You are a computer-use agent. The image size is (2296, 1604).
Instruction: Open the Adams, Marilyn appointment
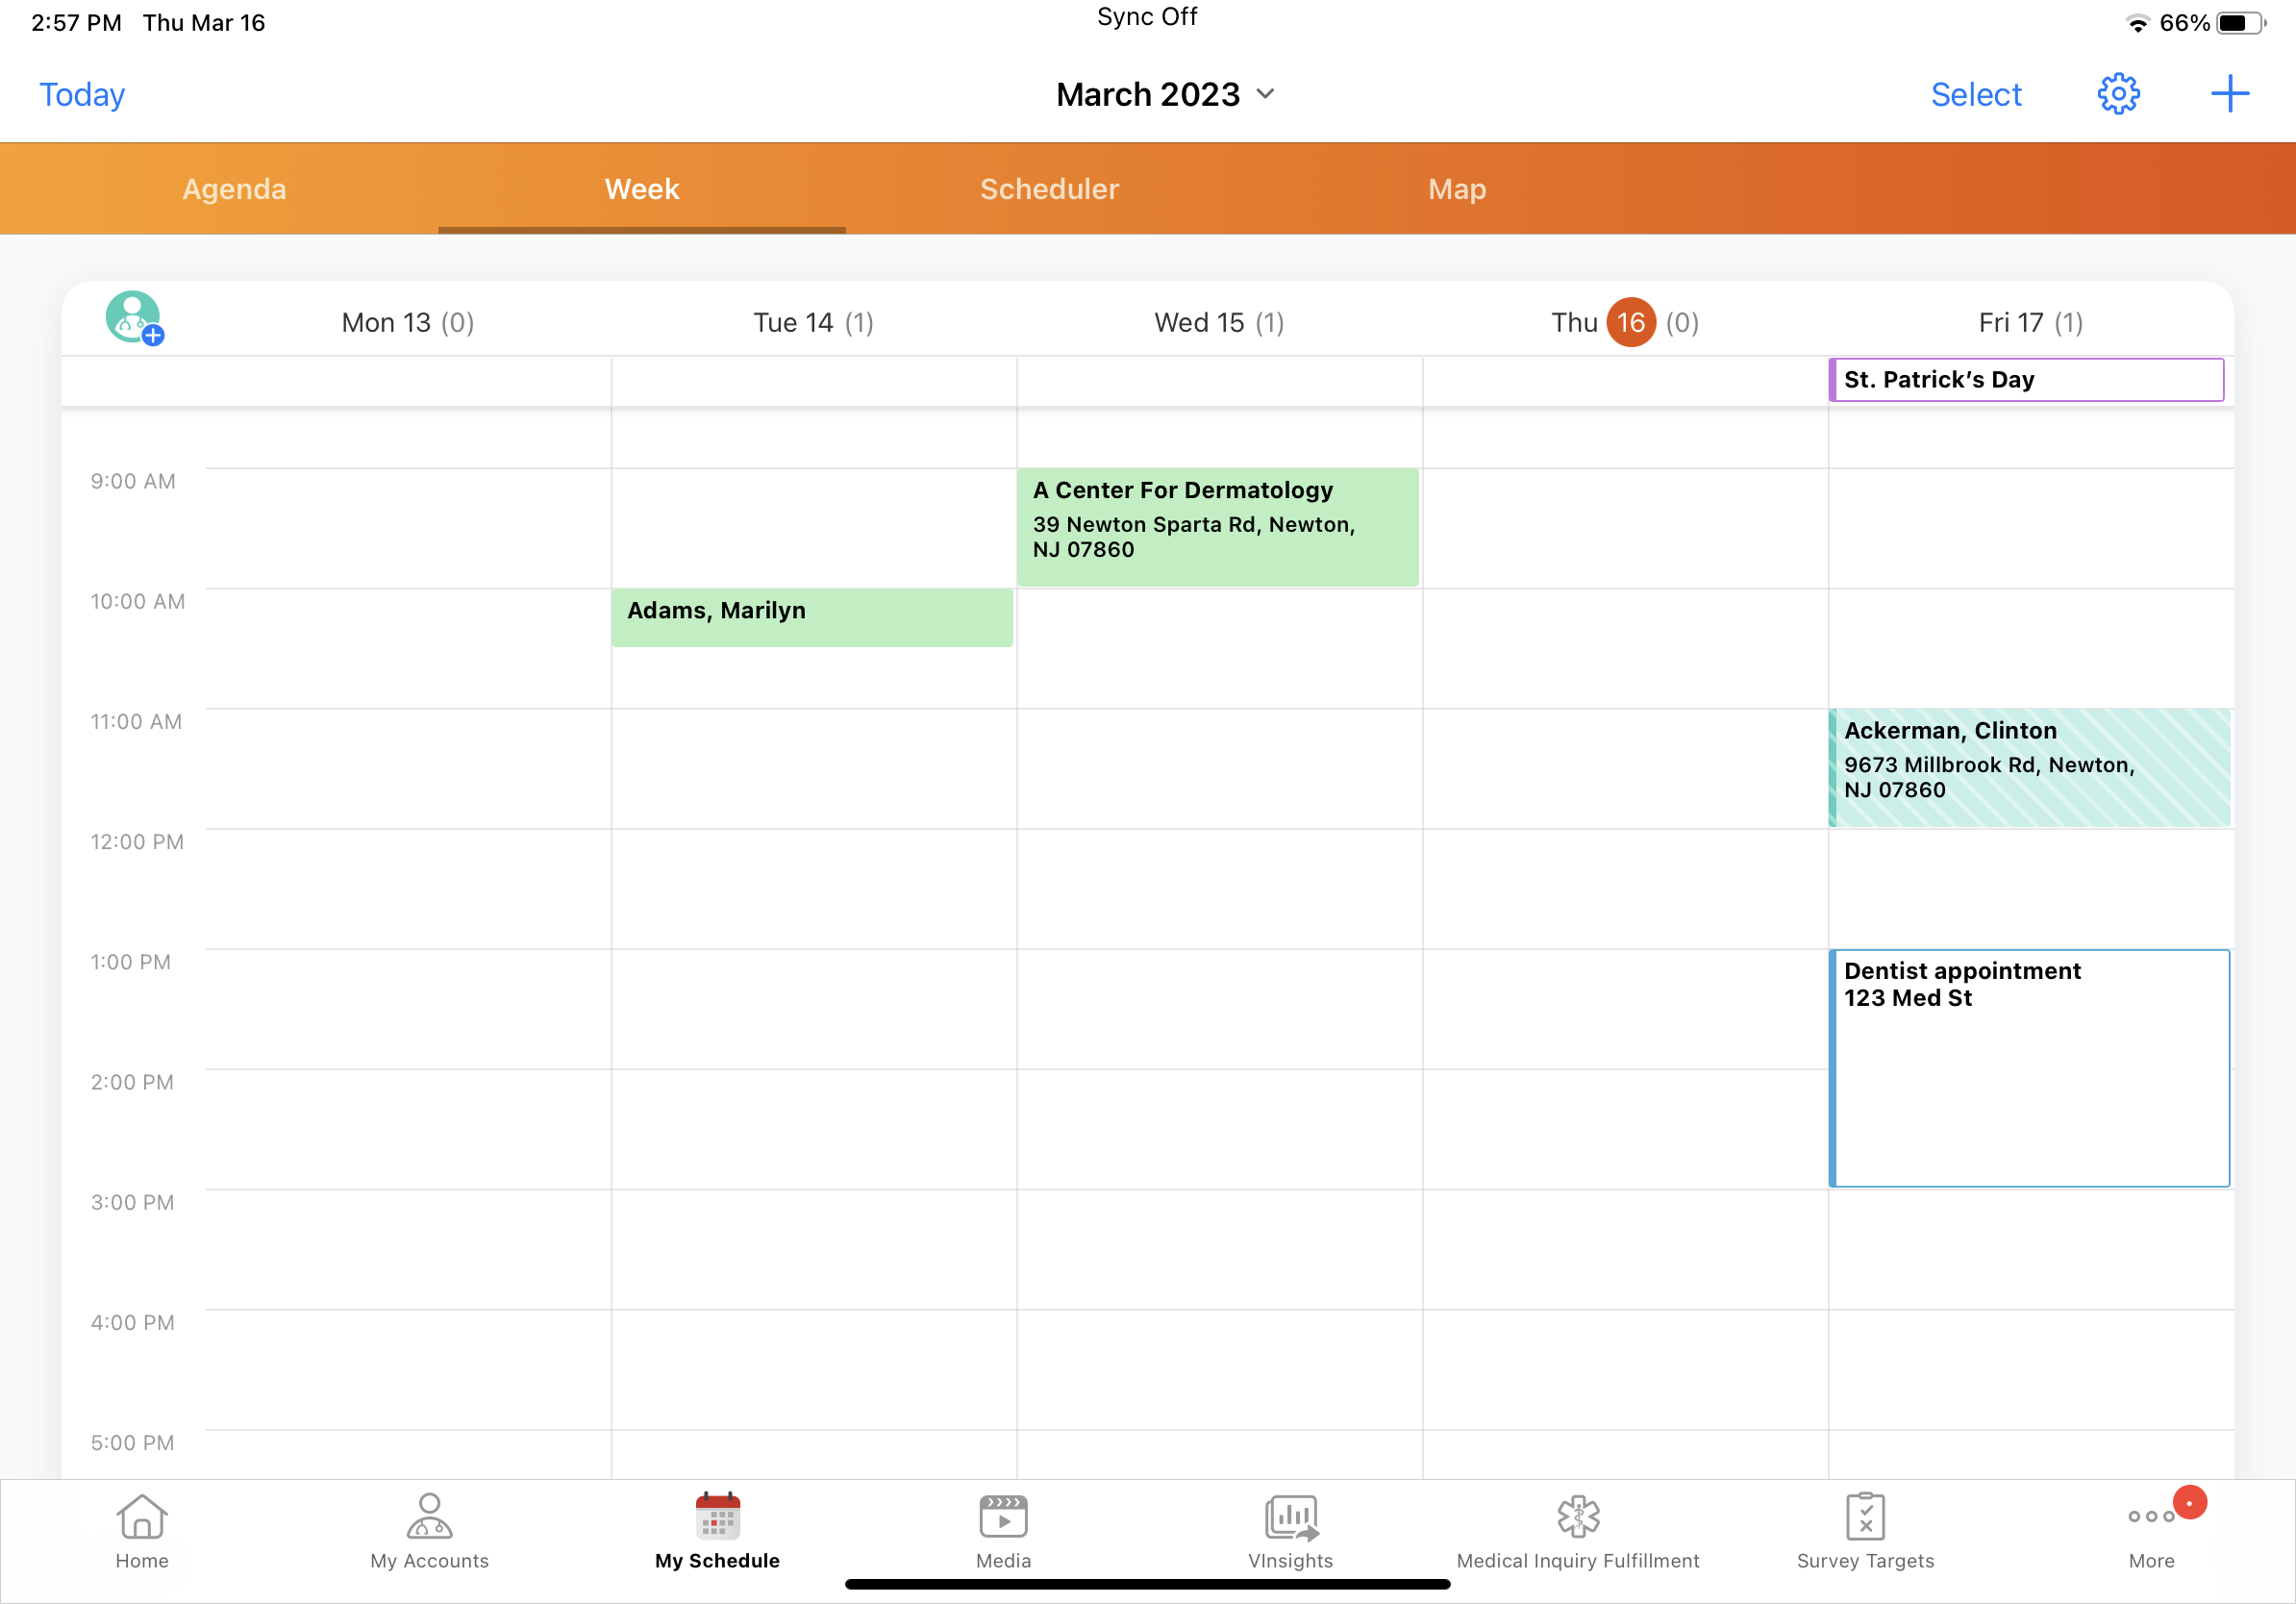[811, 617]
